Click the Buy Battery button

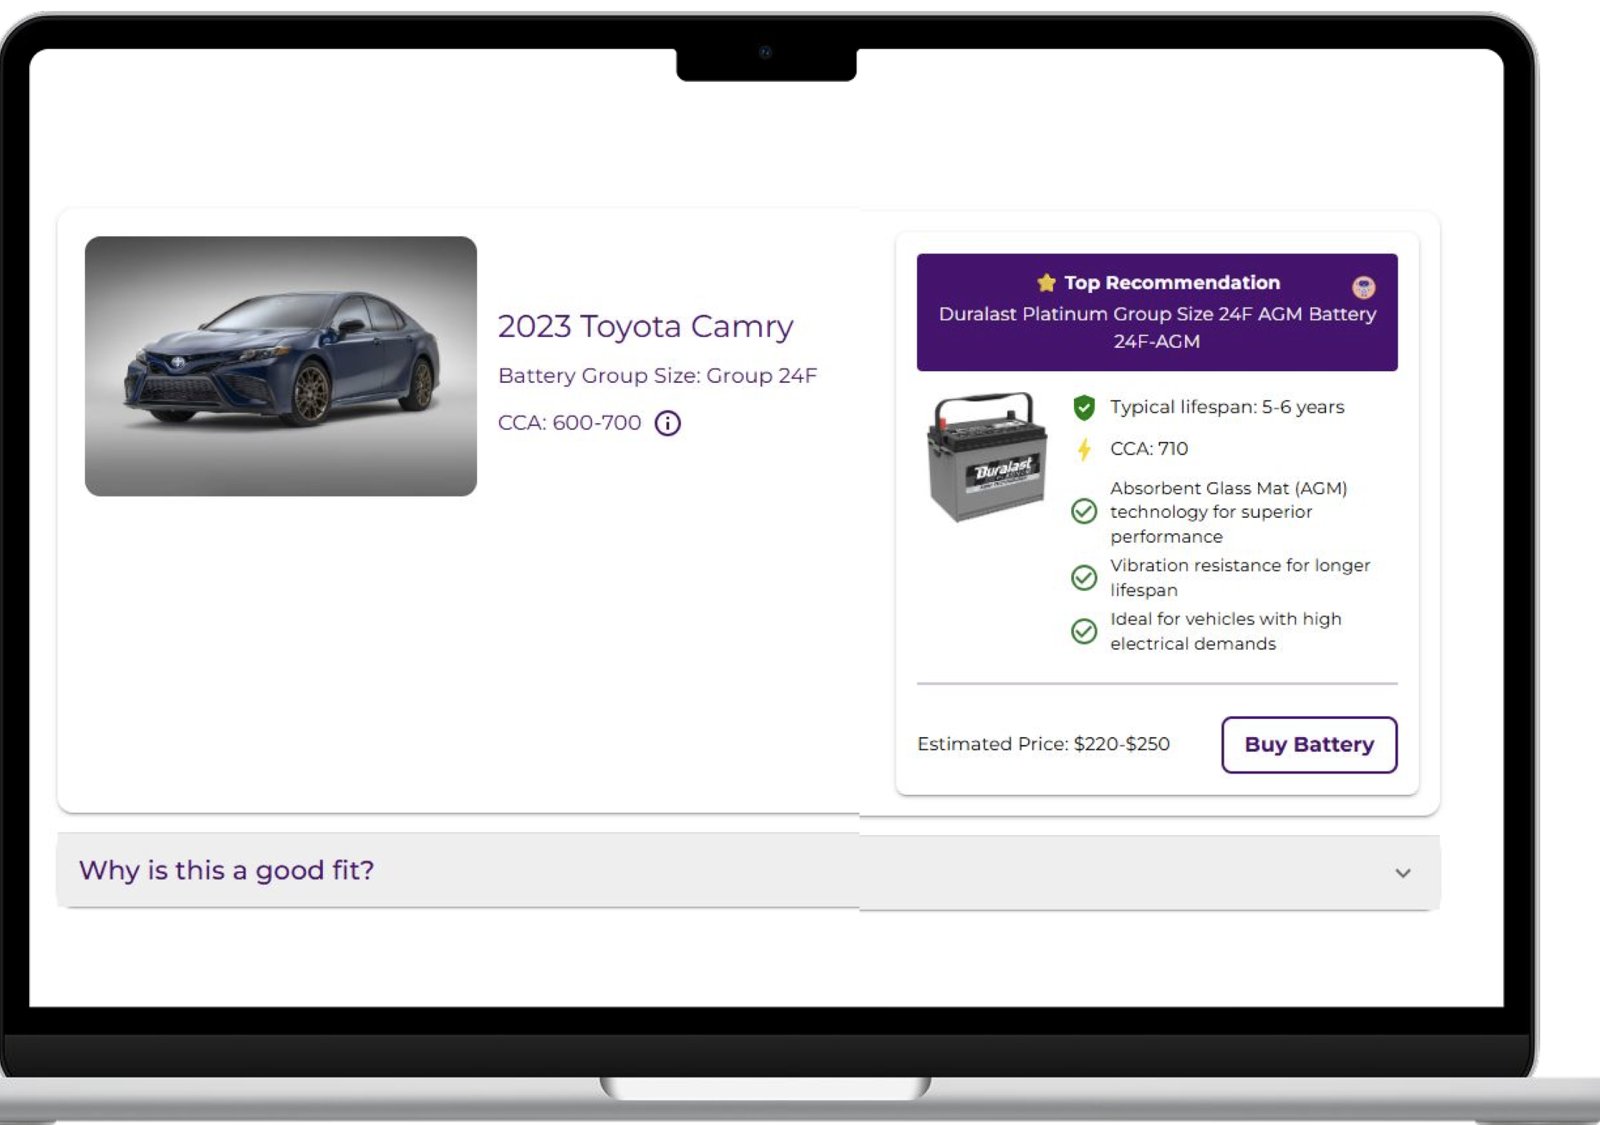coord(1309,745)
